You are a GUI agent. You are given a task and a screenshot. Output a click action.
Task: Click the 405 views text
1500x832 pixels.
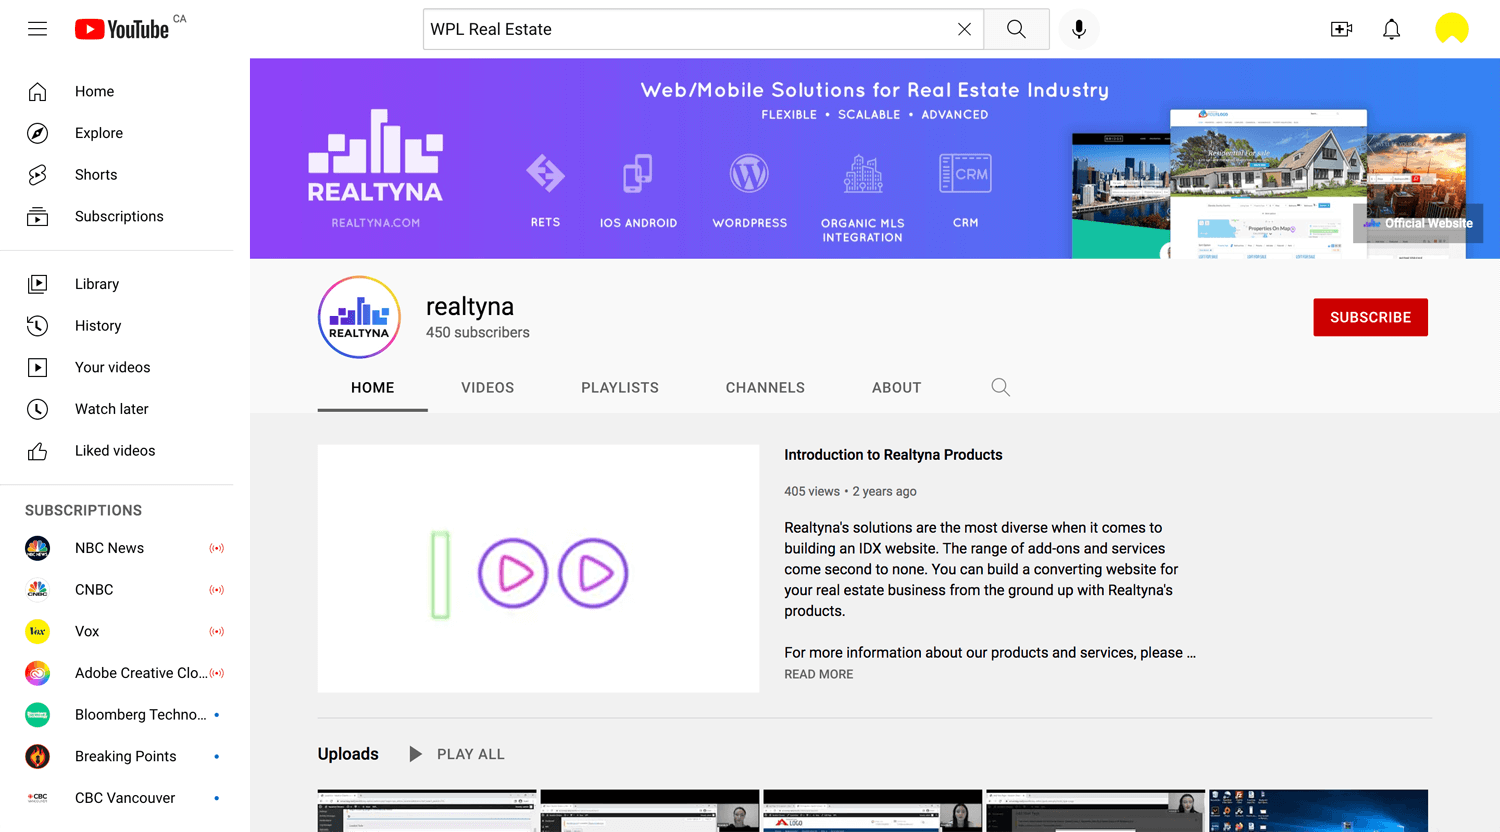812,491
